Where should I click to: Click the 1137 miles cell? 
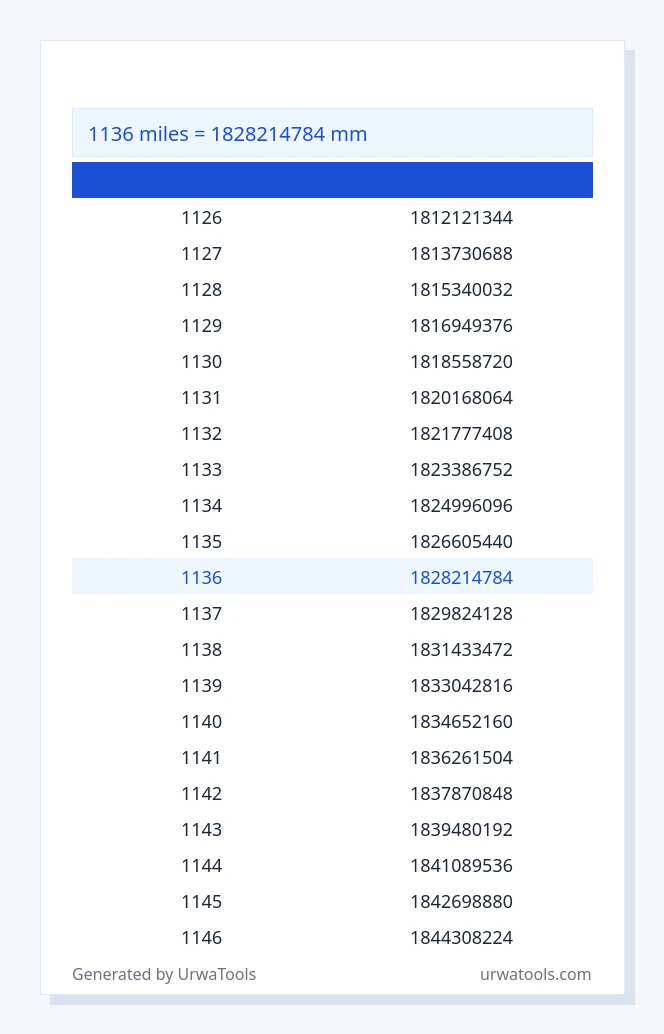[x=202, y=613]
